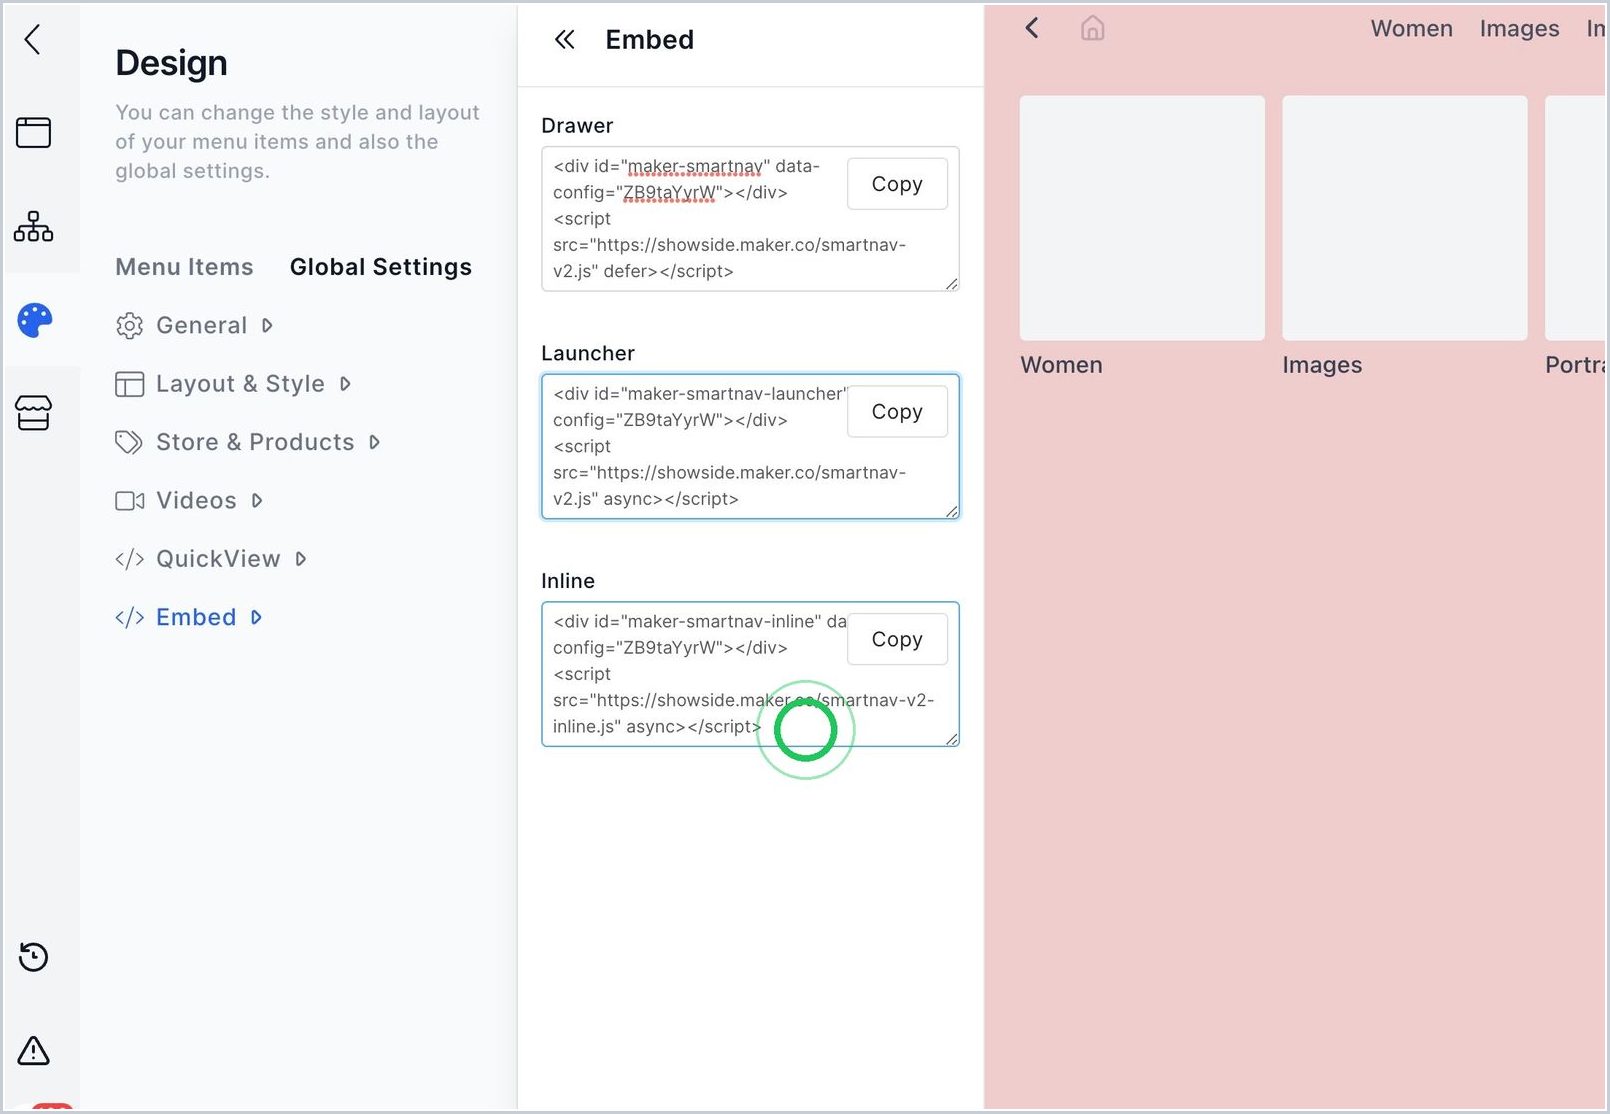Click the General gear icon
This screenshot has width=1610, height=1114.
point(129,326)
